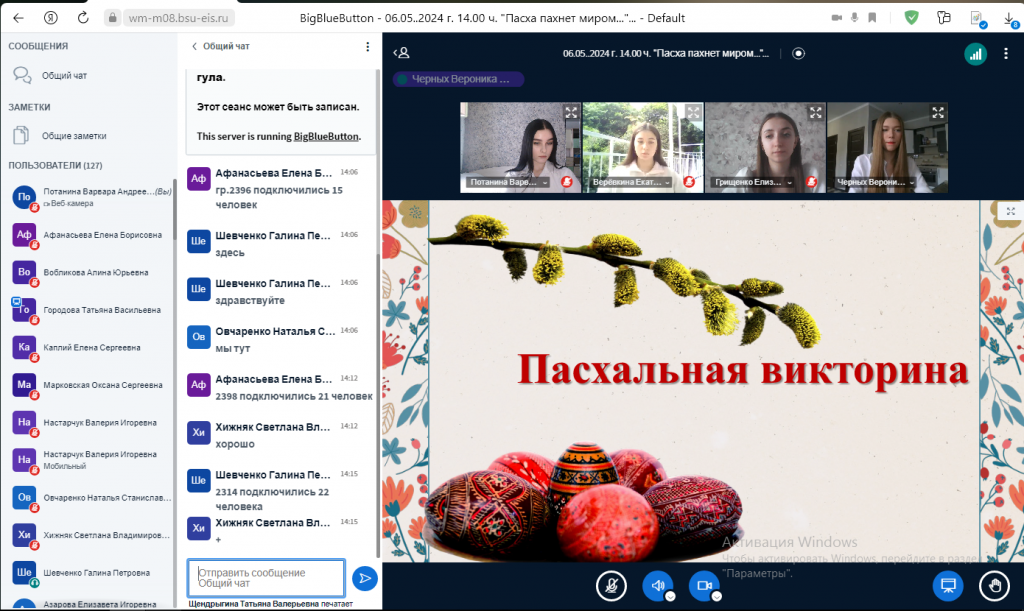Select user Марковская Оксана Сергеевна
The image size is (1024, 611).
click(91, 385)
